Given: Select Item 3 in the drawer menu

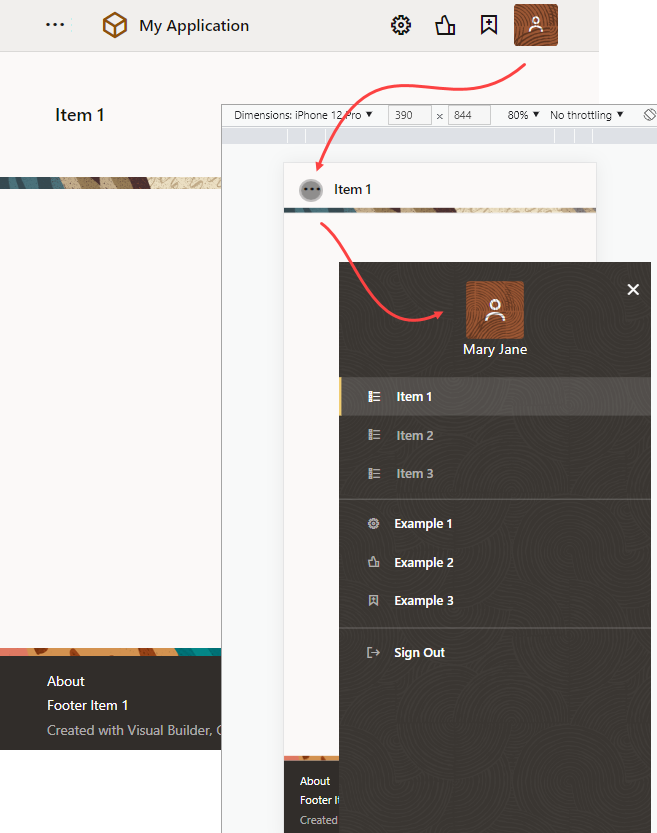Looking at the screenshot, I should [495, 473].
